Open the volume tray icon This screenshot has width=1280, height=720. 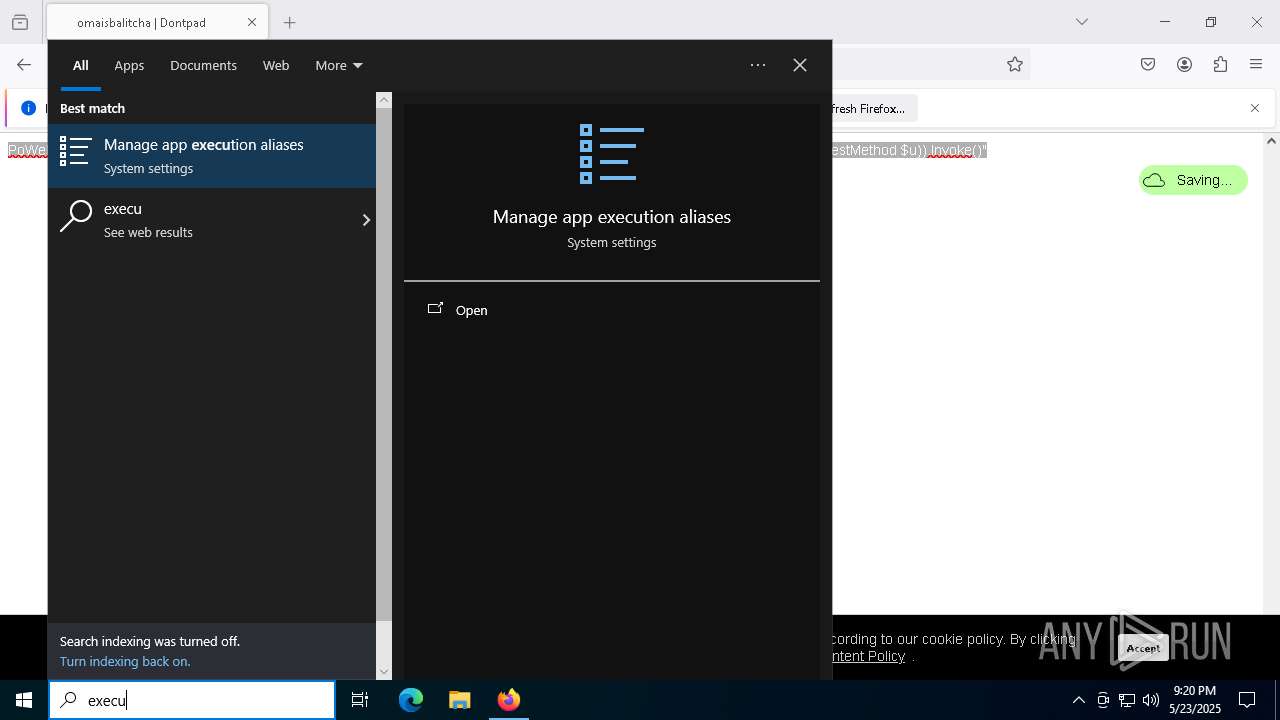point(1151,700)
